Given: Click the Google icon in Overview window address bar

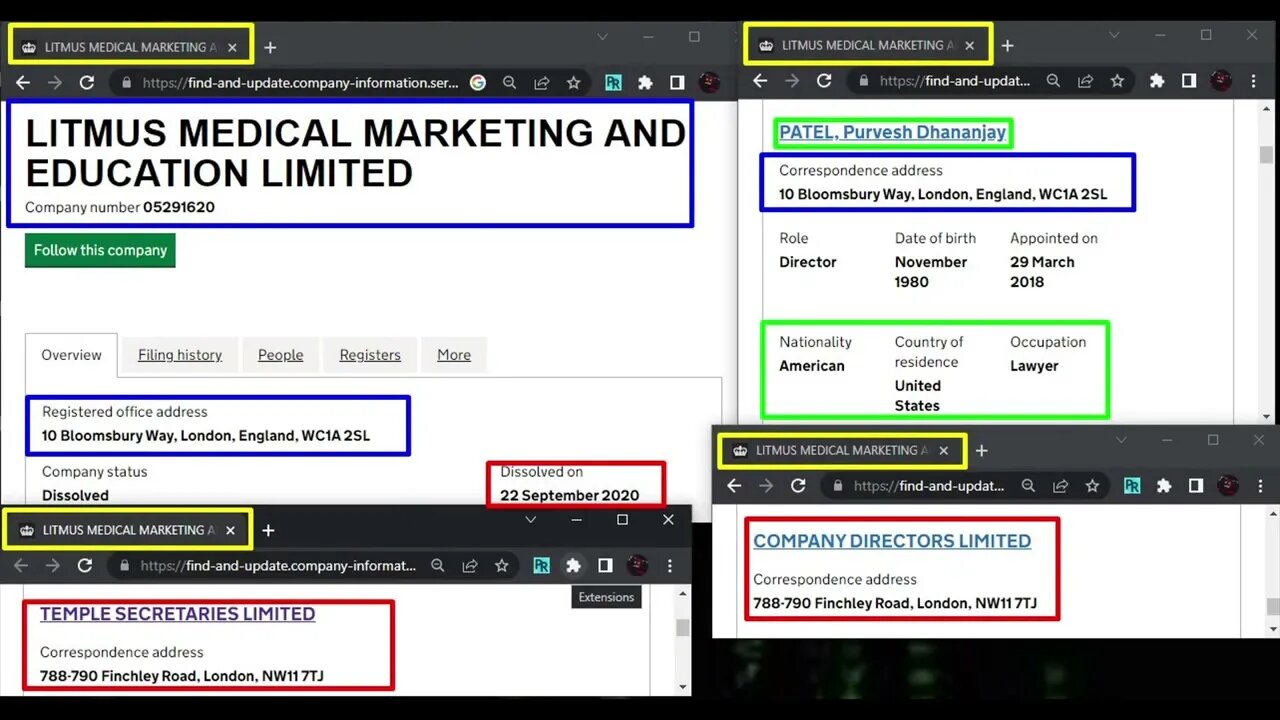Looking at the screenshot, I should pyautogui.click(x=478, y=83).
